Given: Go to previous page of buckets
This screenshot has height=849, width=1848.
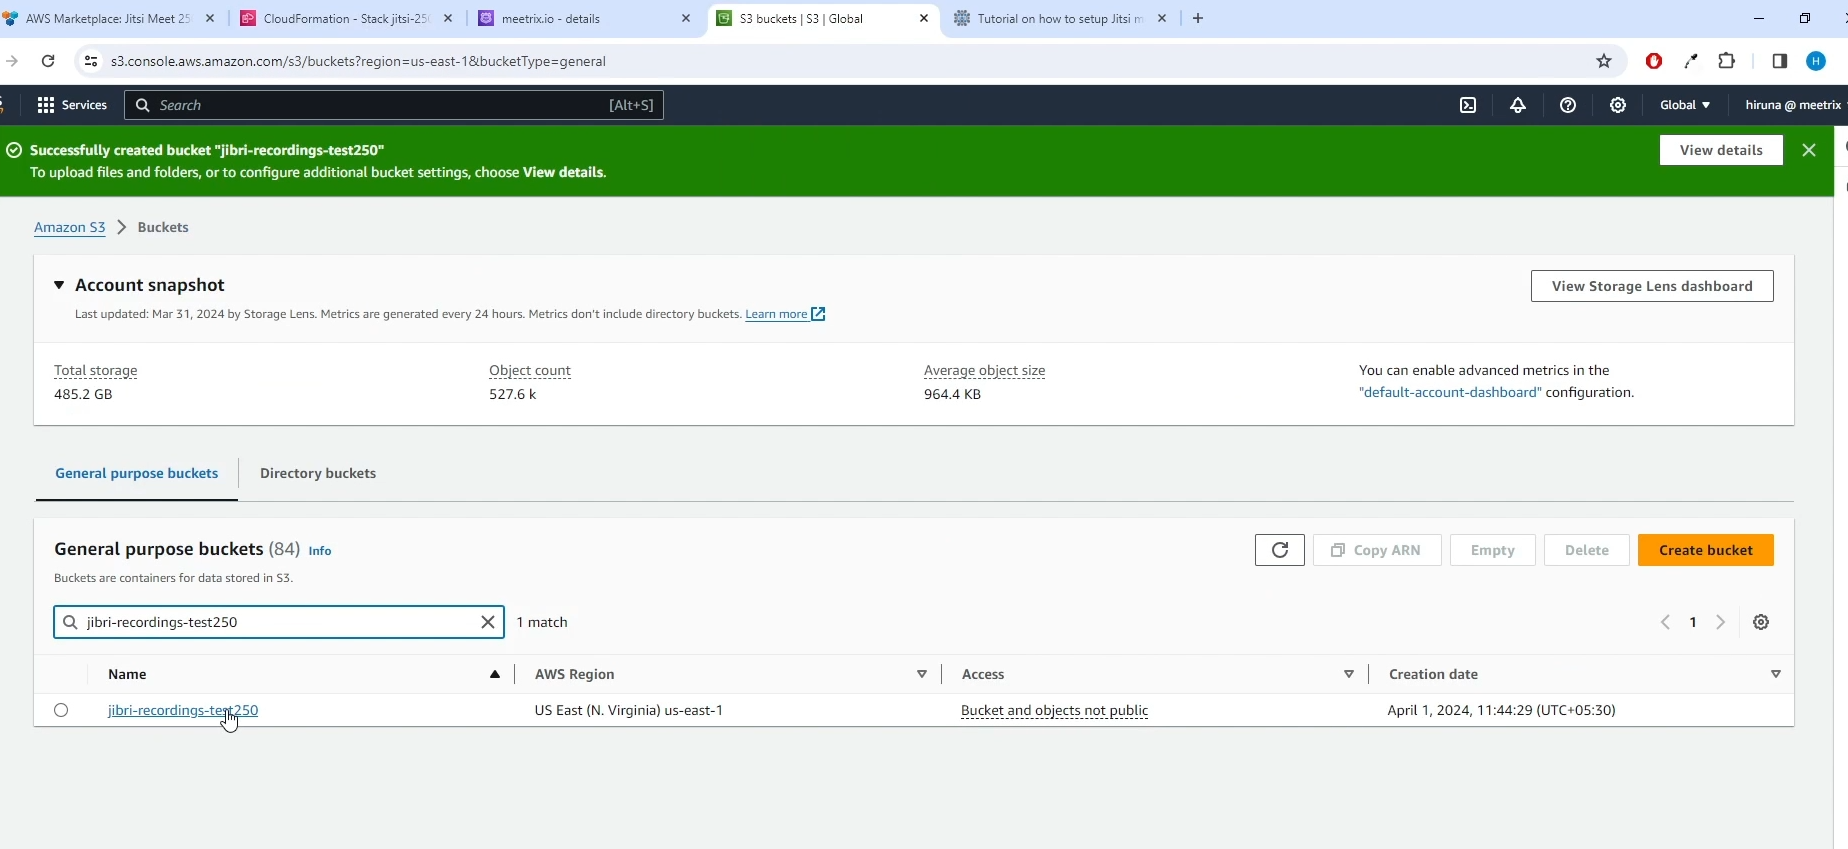Looking at the screenshot, I should click(1665, 622).
